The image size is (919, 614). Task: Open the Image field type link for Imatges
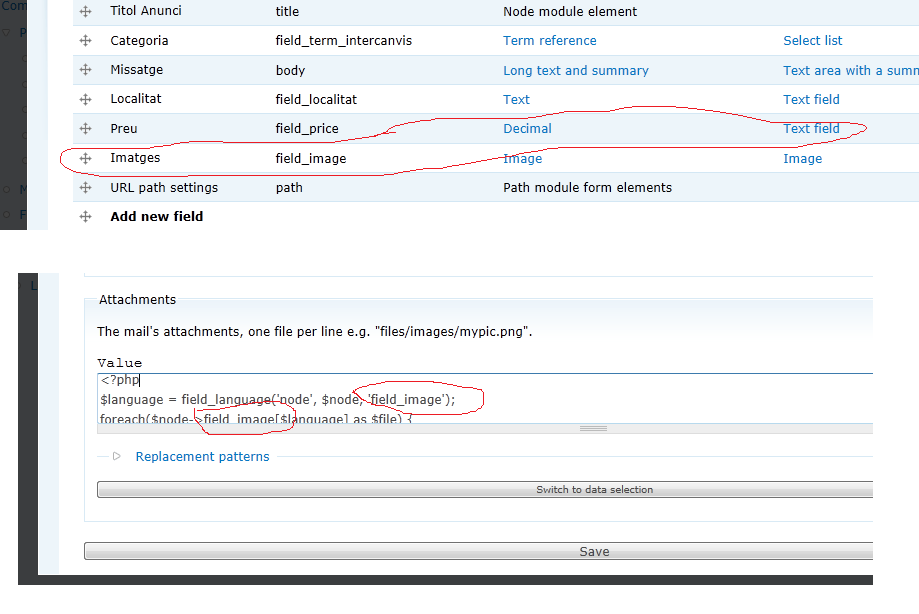[x=522, y=159]
